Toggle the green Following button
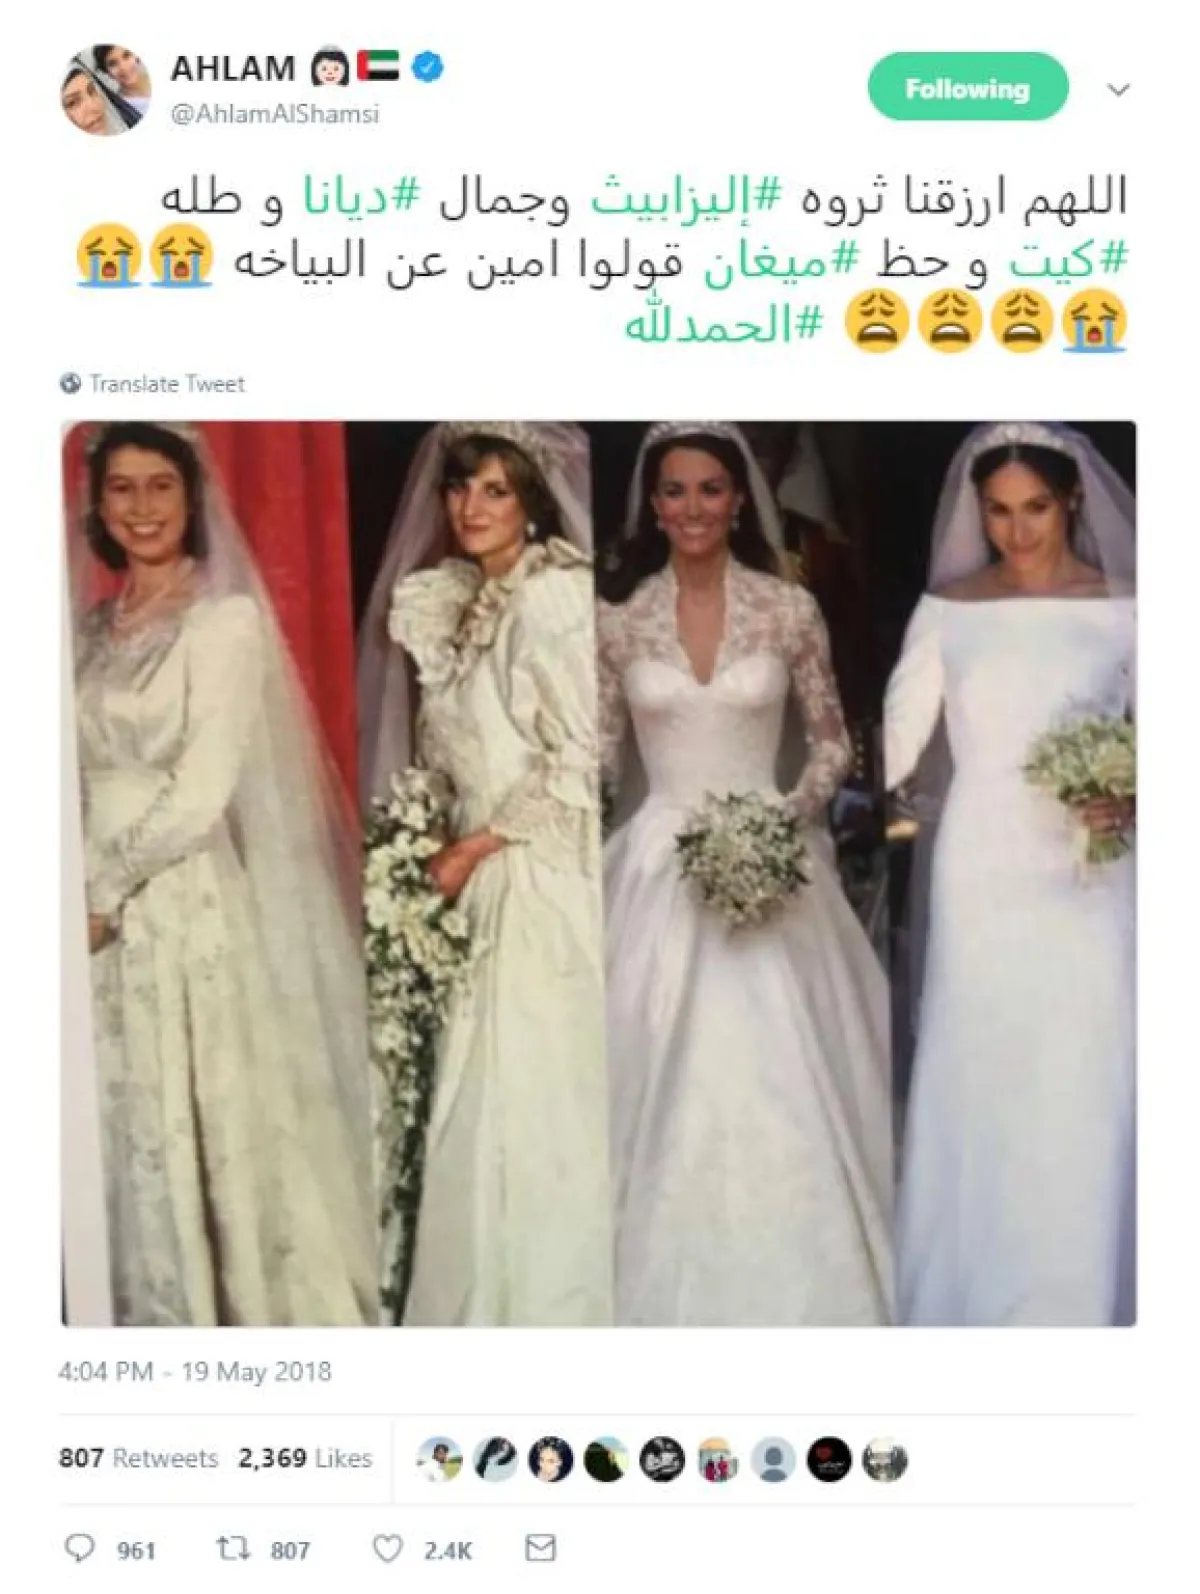Screen dimensions: 1200x1594 (967, 88)
